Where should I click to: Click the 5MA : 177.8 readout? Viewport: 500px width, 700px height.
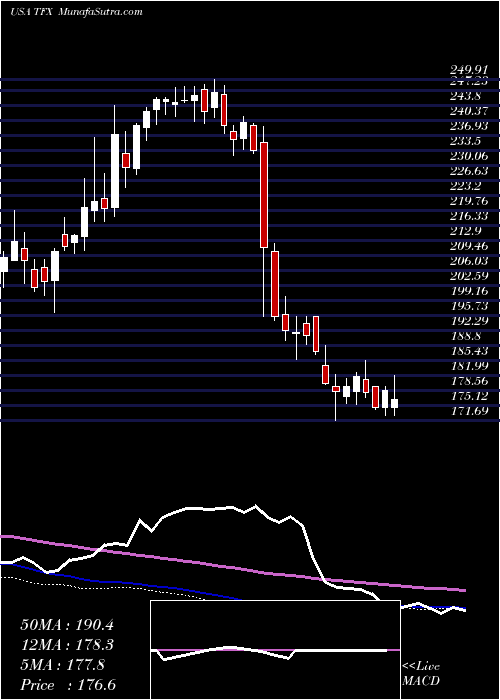pyautogui.click(x=62, y=665)
